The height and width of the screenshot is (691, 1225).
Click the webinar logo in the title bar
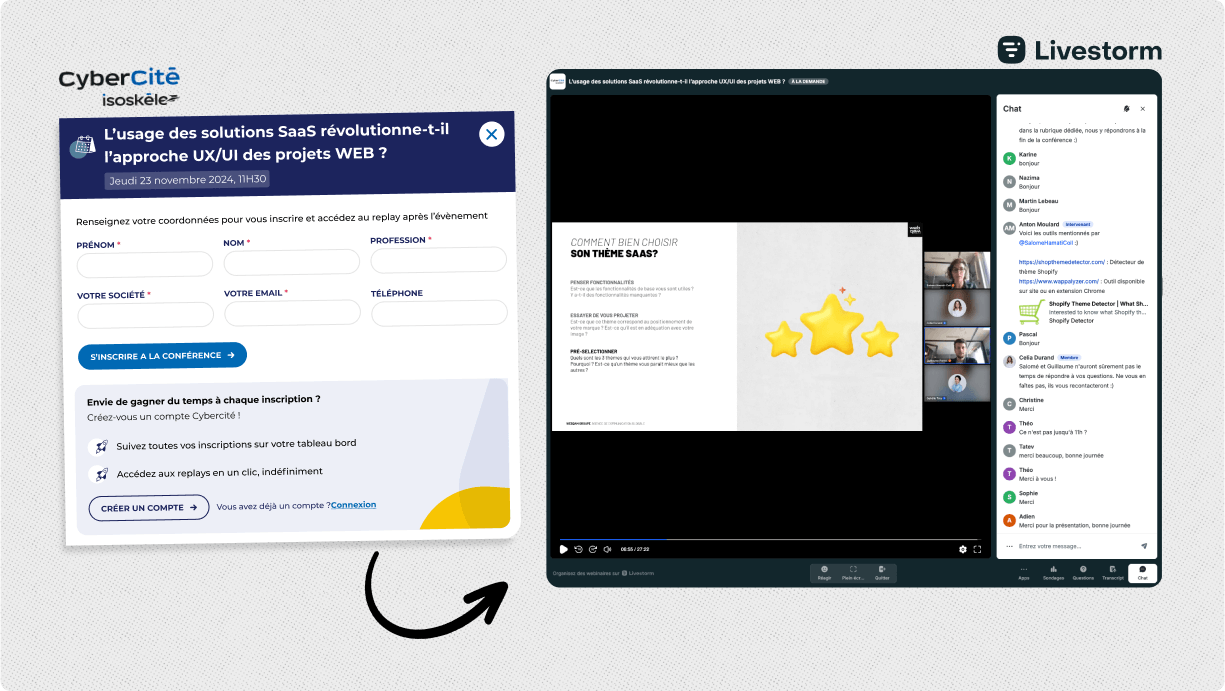(x=558, y=81)
